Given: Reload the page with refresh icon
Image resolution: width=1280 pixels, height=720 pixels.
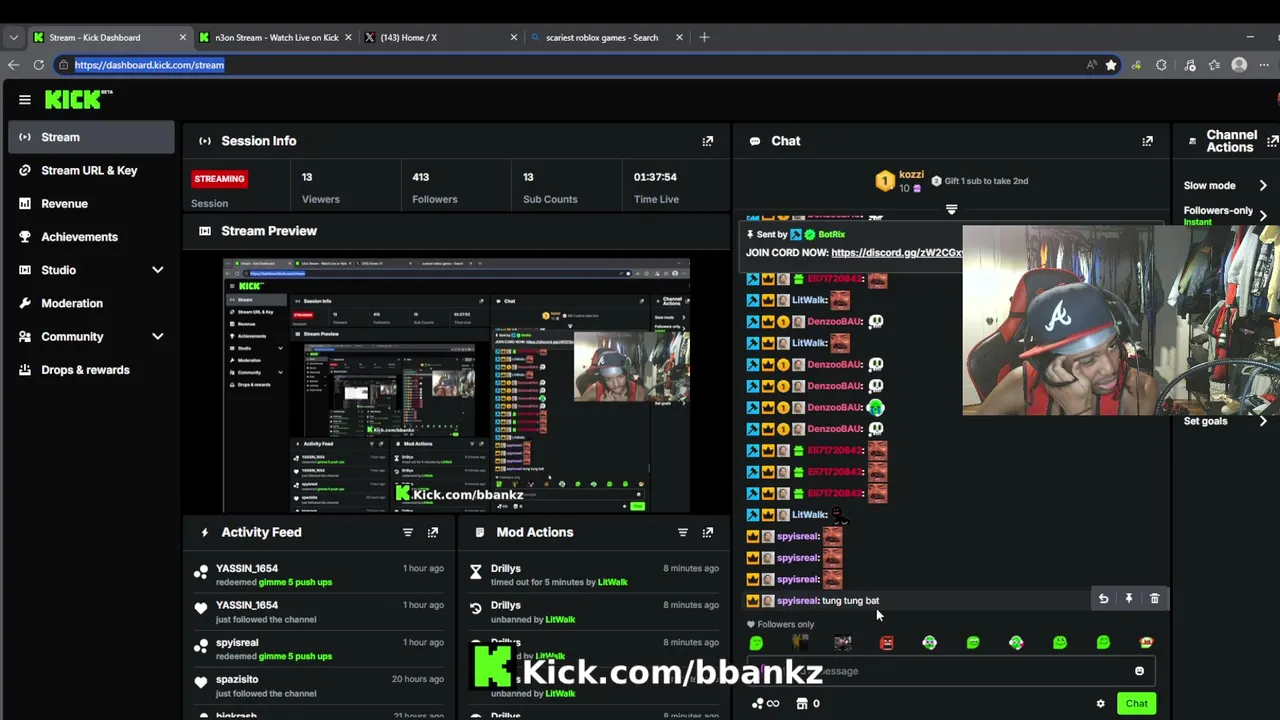Looking at the screenshot, I should pos(38,65).
